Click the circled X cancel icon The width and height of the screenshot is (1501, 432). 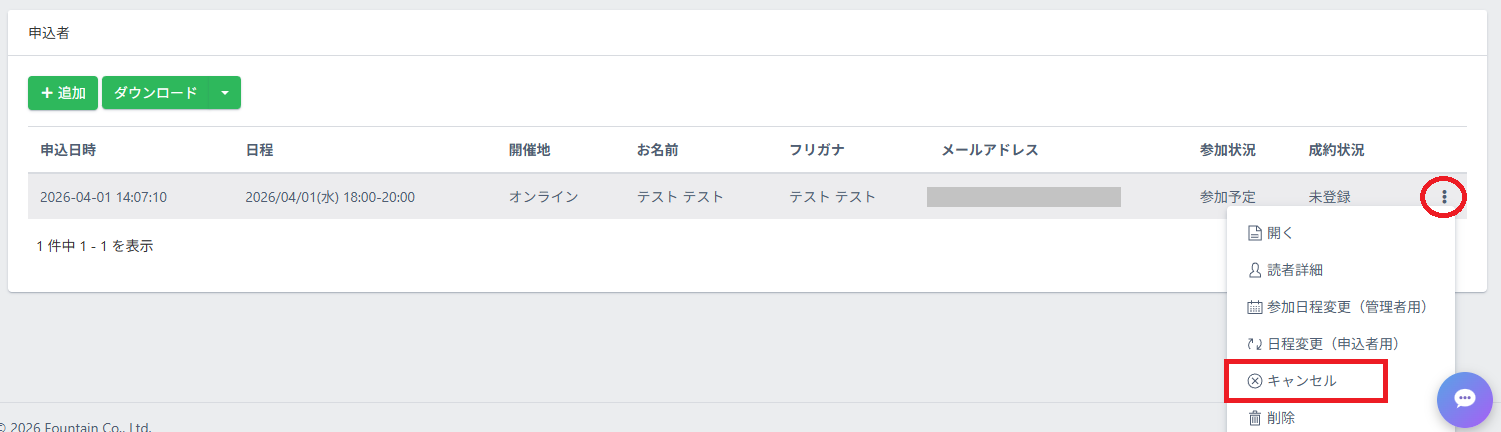click(1255, 381)
